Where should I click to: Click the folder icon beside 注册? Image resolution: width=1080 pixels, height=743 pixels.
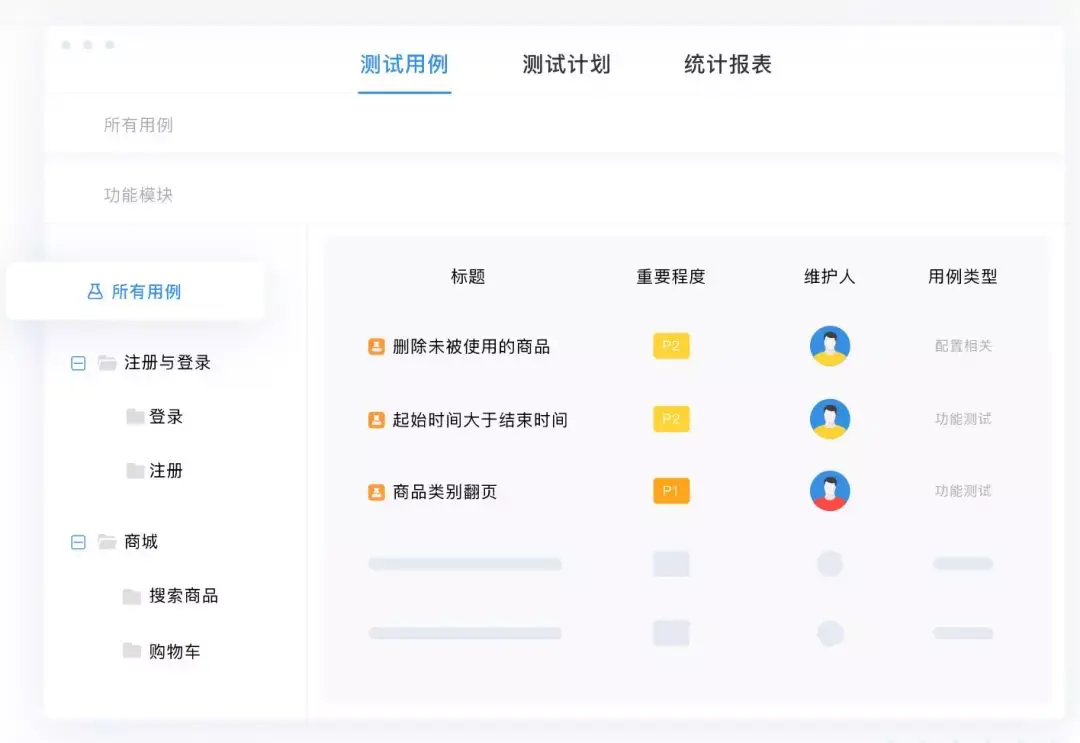pyautogui.click(x=135, y=470)
